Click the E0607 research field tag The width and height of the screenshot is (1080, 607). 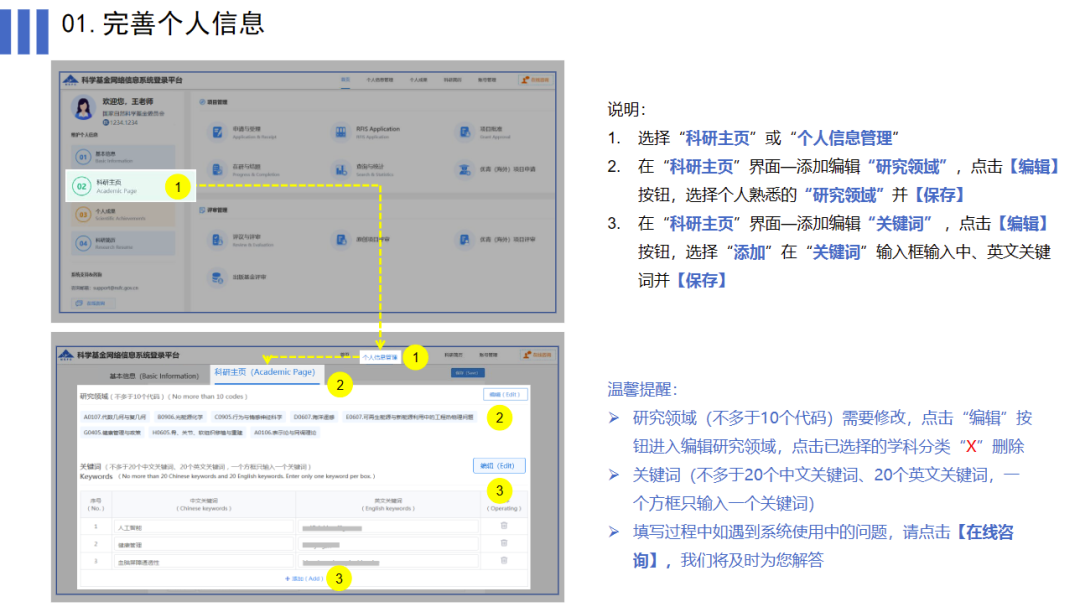point(409,417)
